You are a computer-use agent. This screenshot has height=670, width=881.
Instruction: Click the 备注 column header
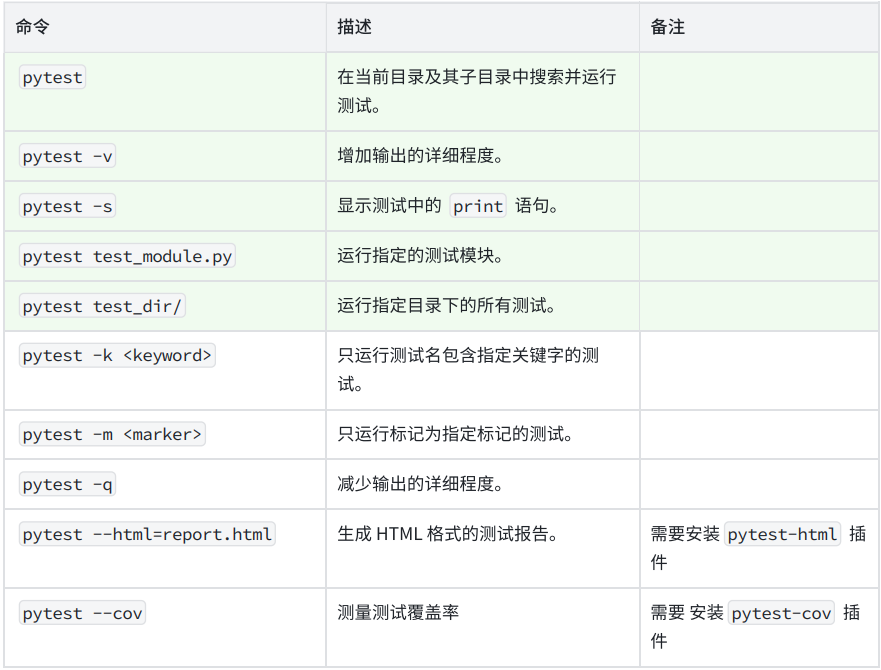(667, 26)
